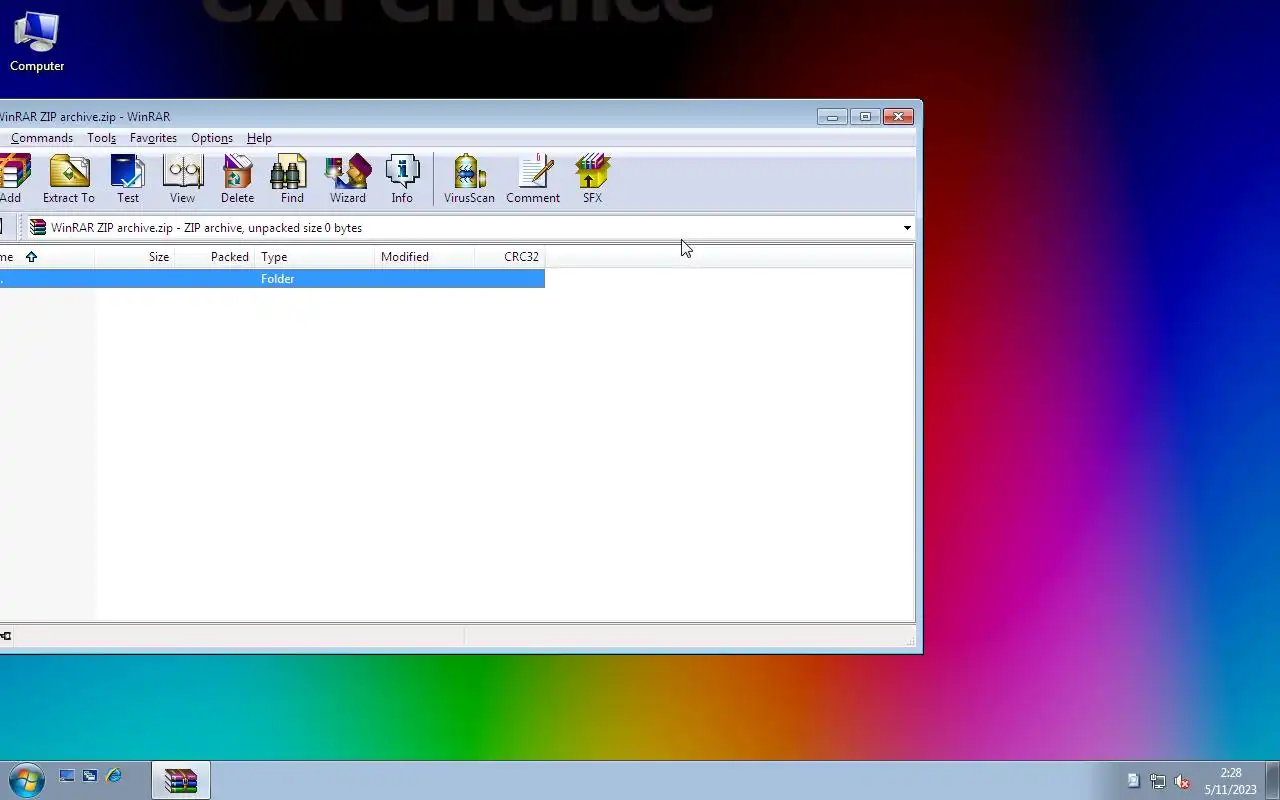Open the Favorites menu
Screen dimensions: 1280x800
153,138
